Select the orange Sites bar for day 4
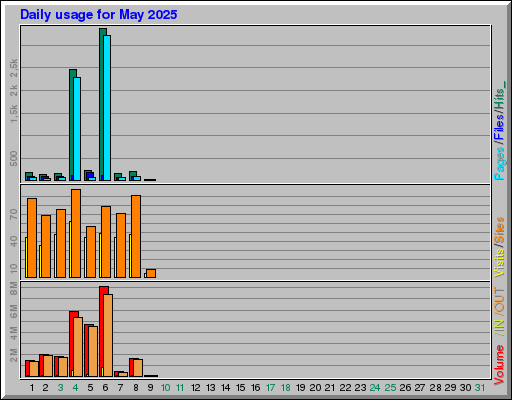The image size is (512, 400). tap(76, 233)
